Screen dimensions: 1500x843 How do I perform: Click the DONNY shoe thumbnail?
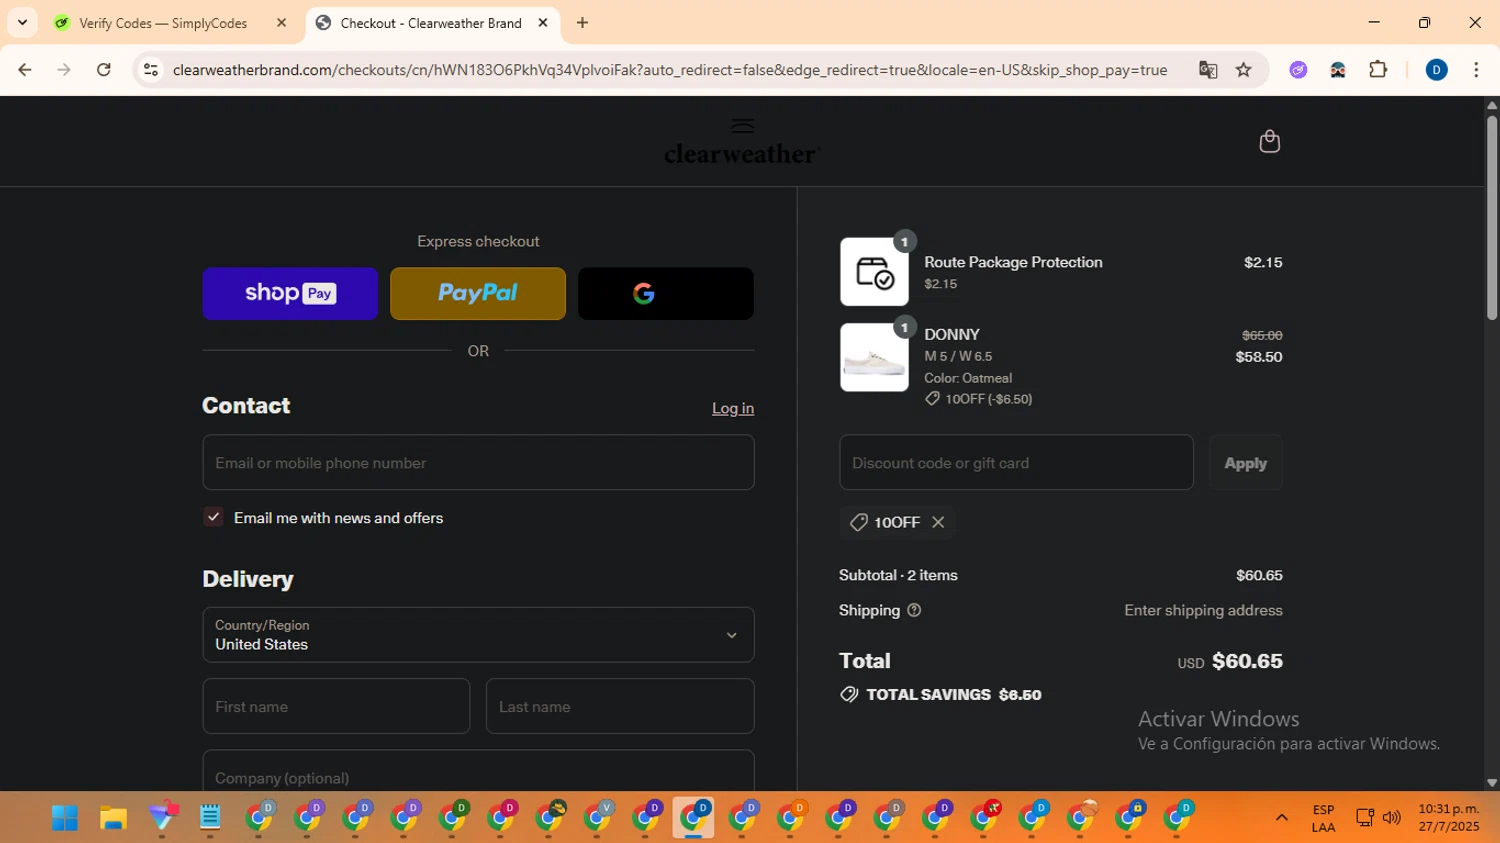click(x=874, y=357)
